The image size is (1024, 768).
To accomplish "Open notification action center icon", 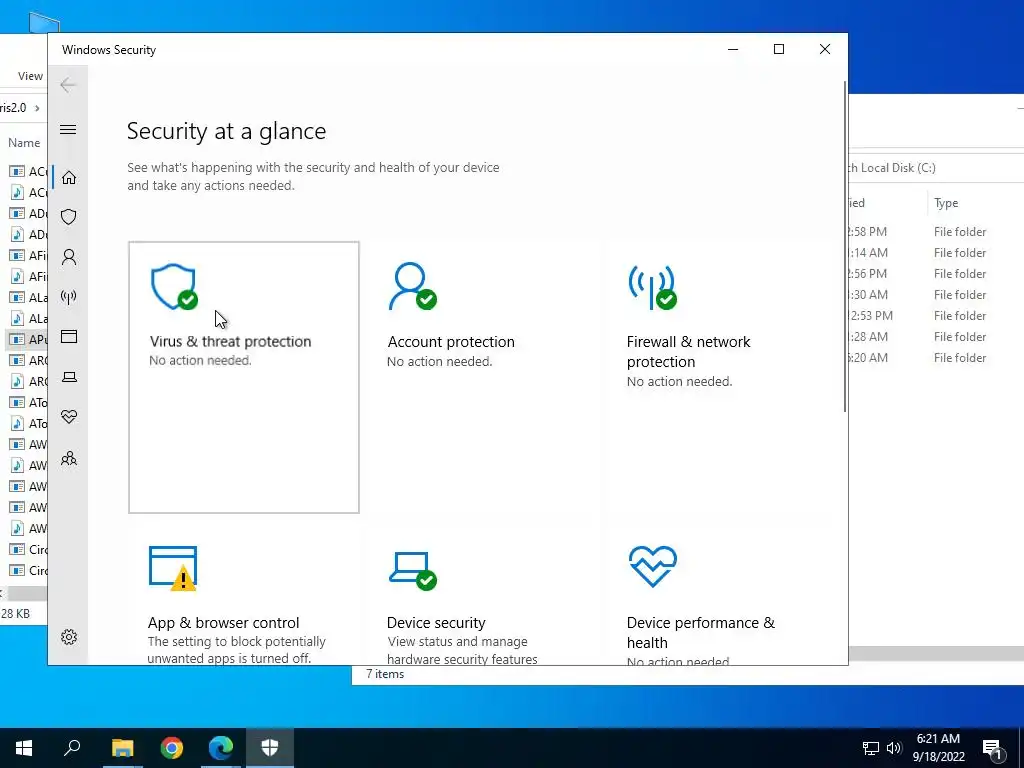I will point(992,748).
